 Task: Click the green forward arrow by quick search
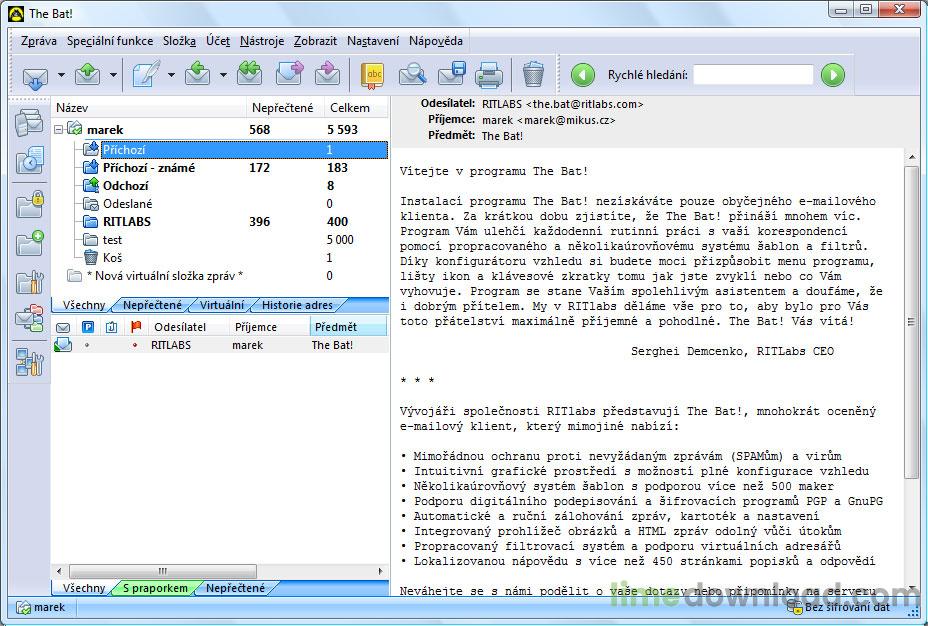(832, 75)
